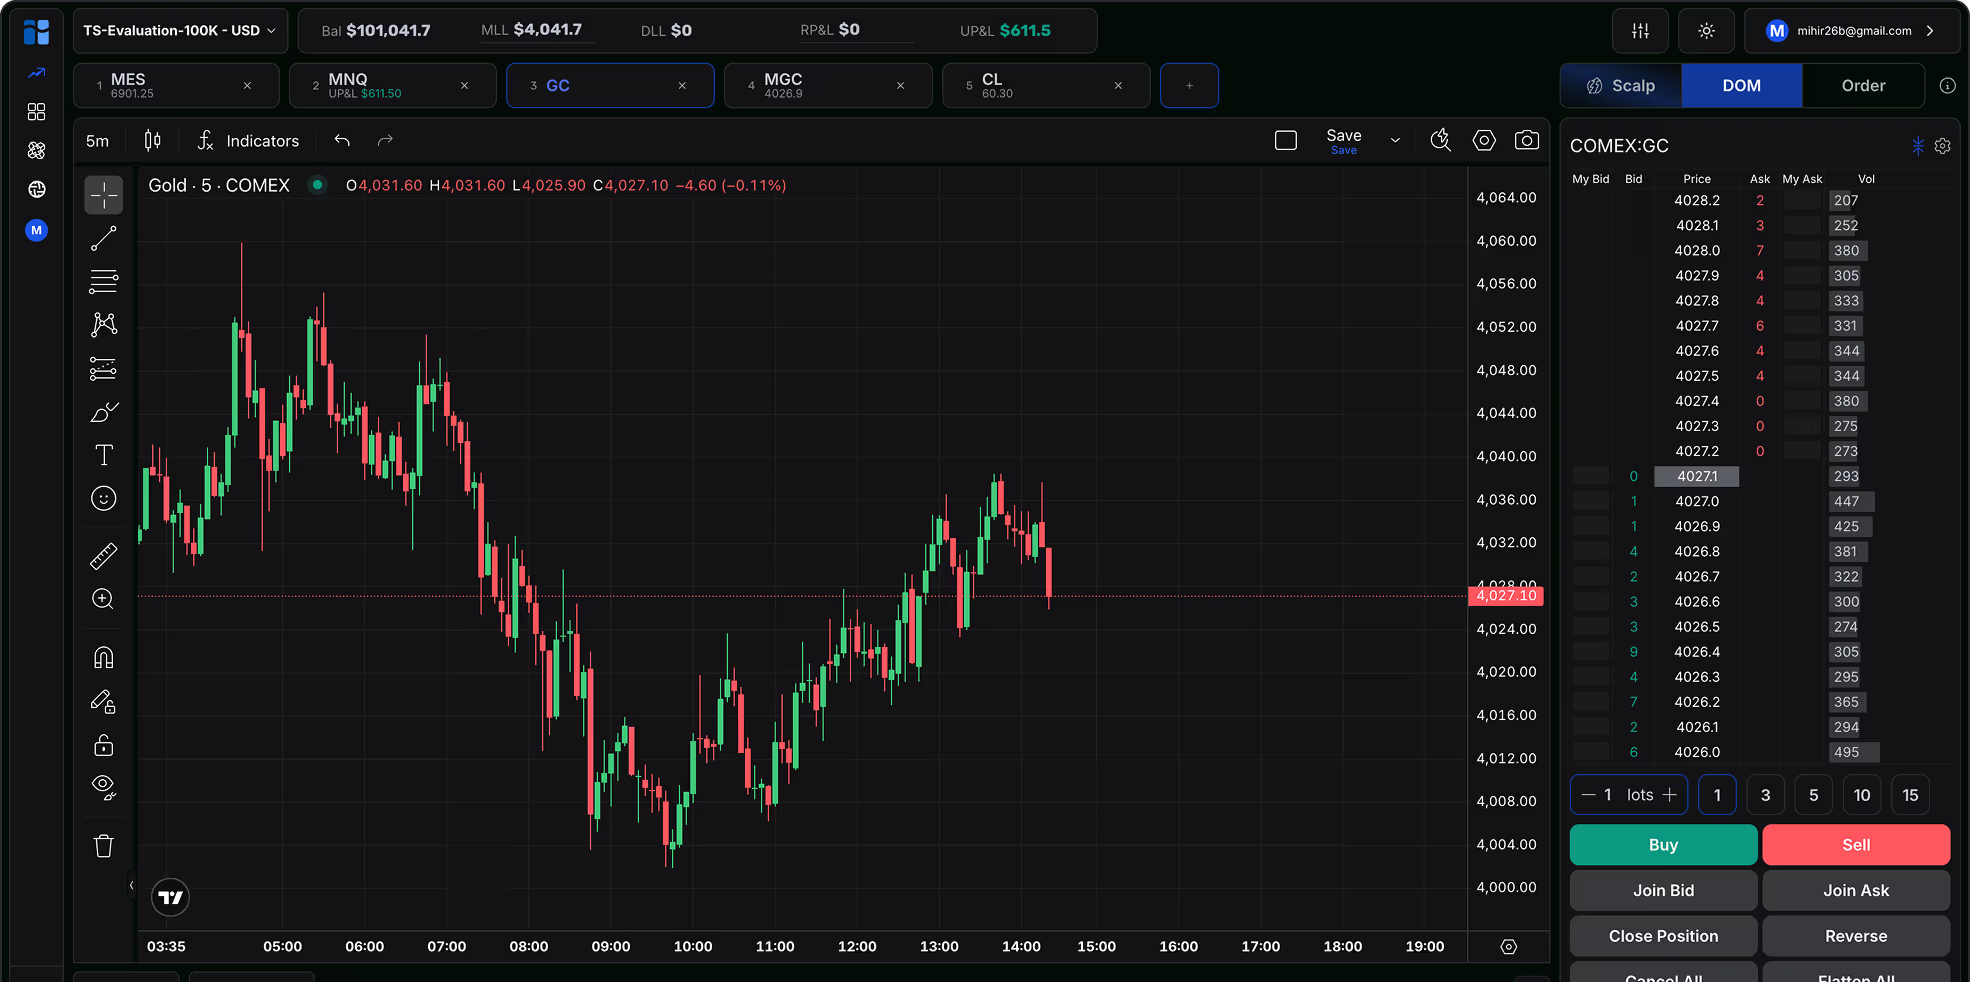The height and width of the screenshot is (982, 1970).
Task: Lock all drawings on the chart
Action: click(x=104, y=744)
